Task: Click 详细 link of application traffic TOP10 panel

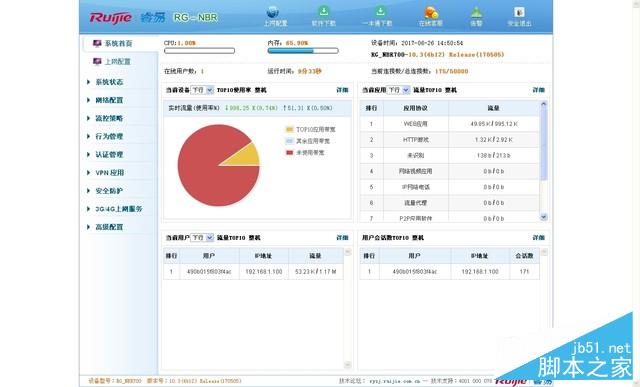Action: (x=538, y=90)
